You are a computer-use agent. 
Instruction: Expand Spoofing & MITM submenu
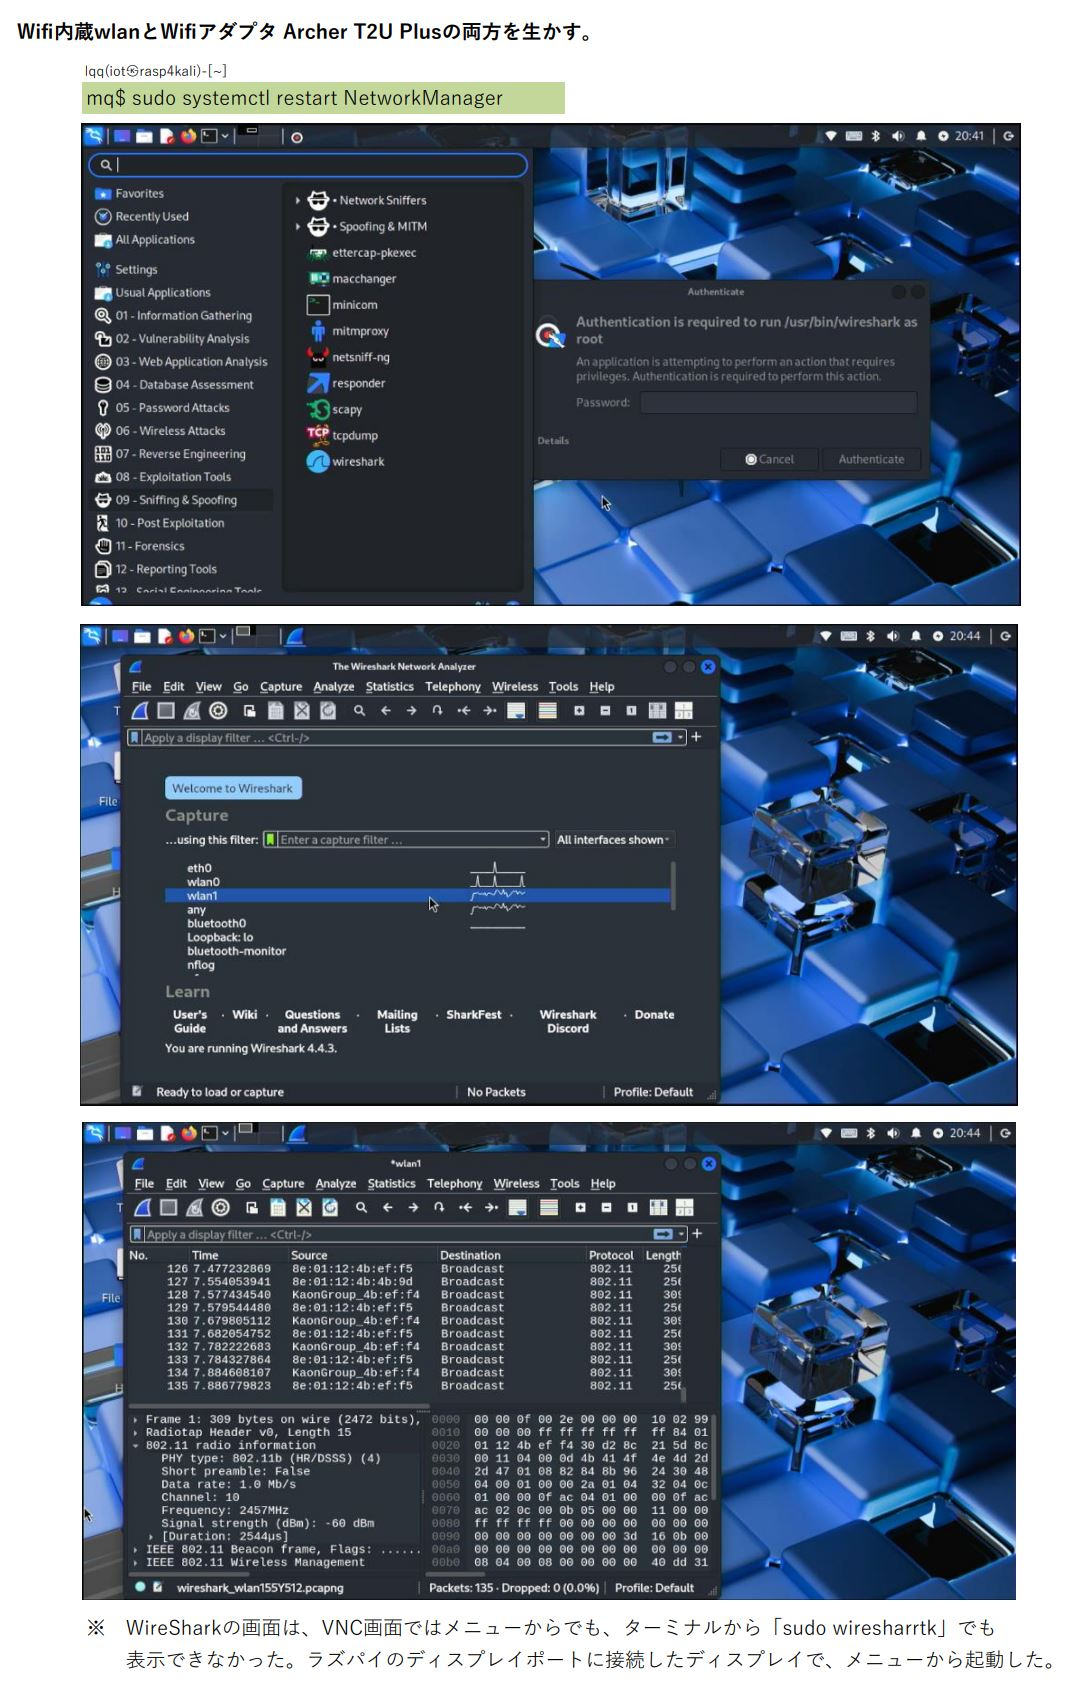pos(298,227)
